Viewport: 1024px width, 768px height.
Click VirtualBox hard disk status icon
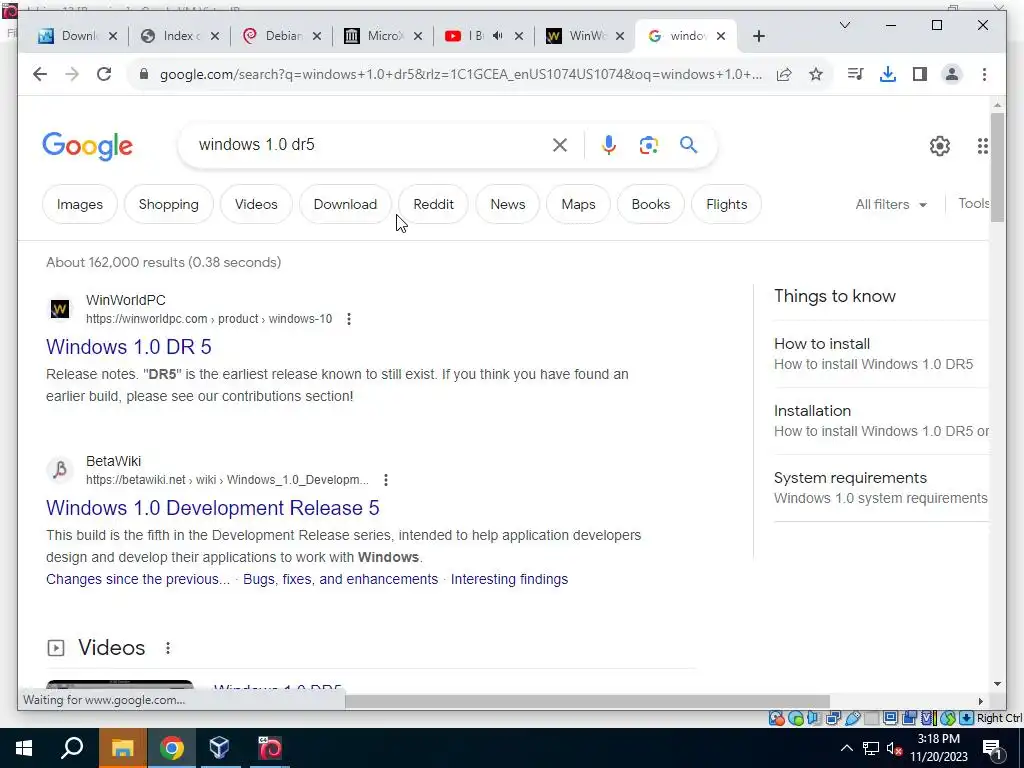(776, 718)
